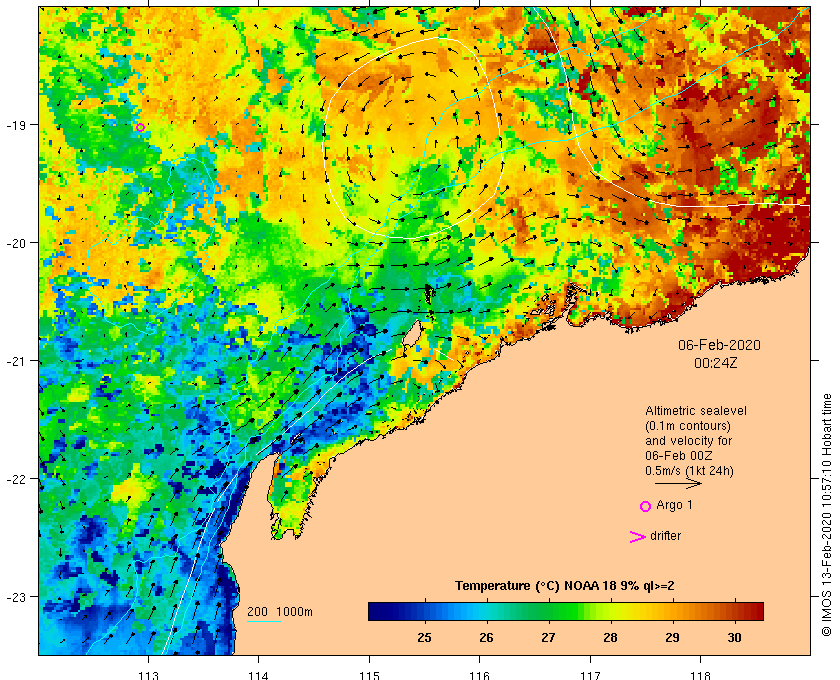Click the 'drifter' legend label
Viewport: 840px width, 680px height.
(x=665, y=536)
